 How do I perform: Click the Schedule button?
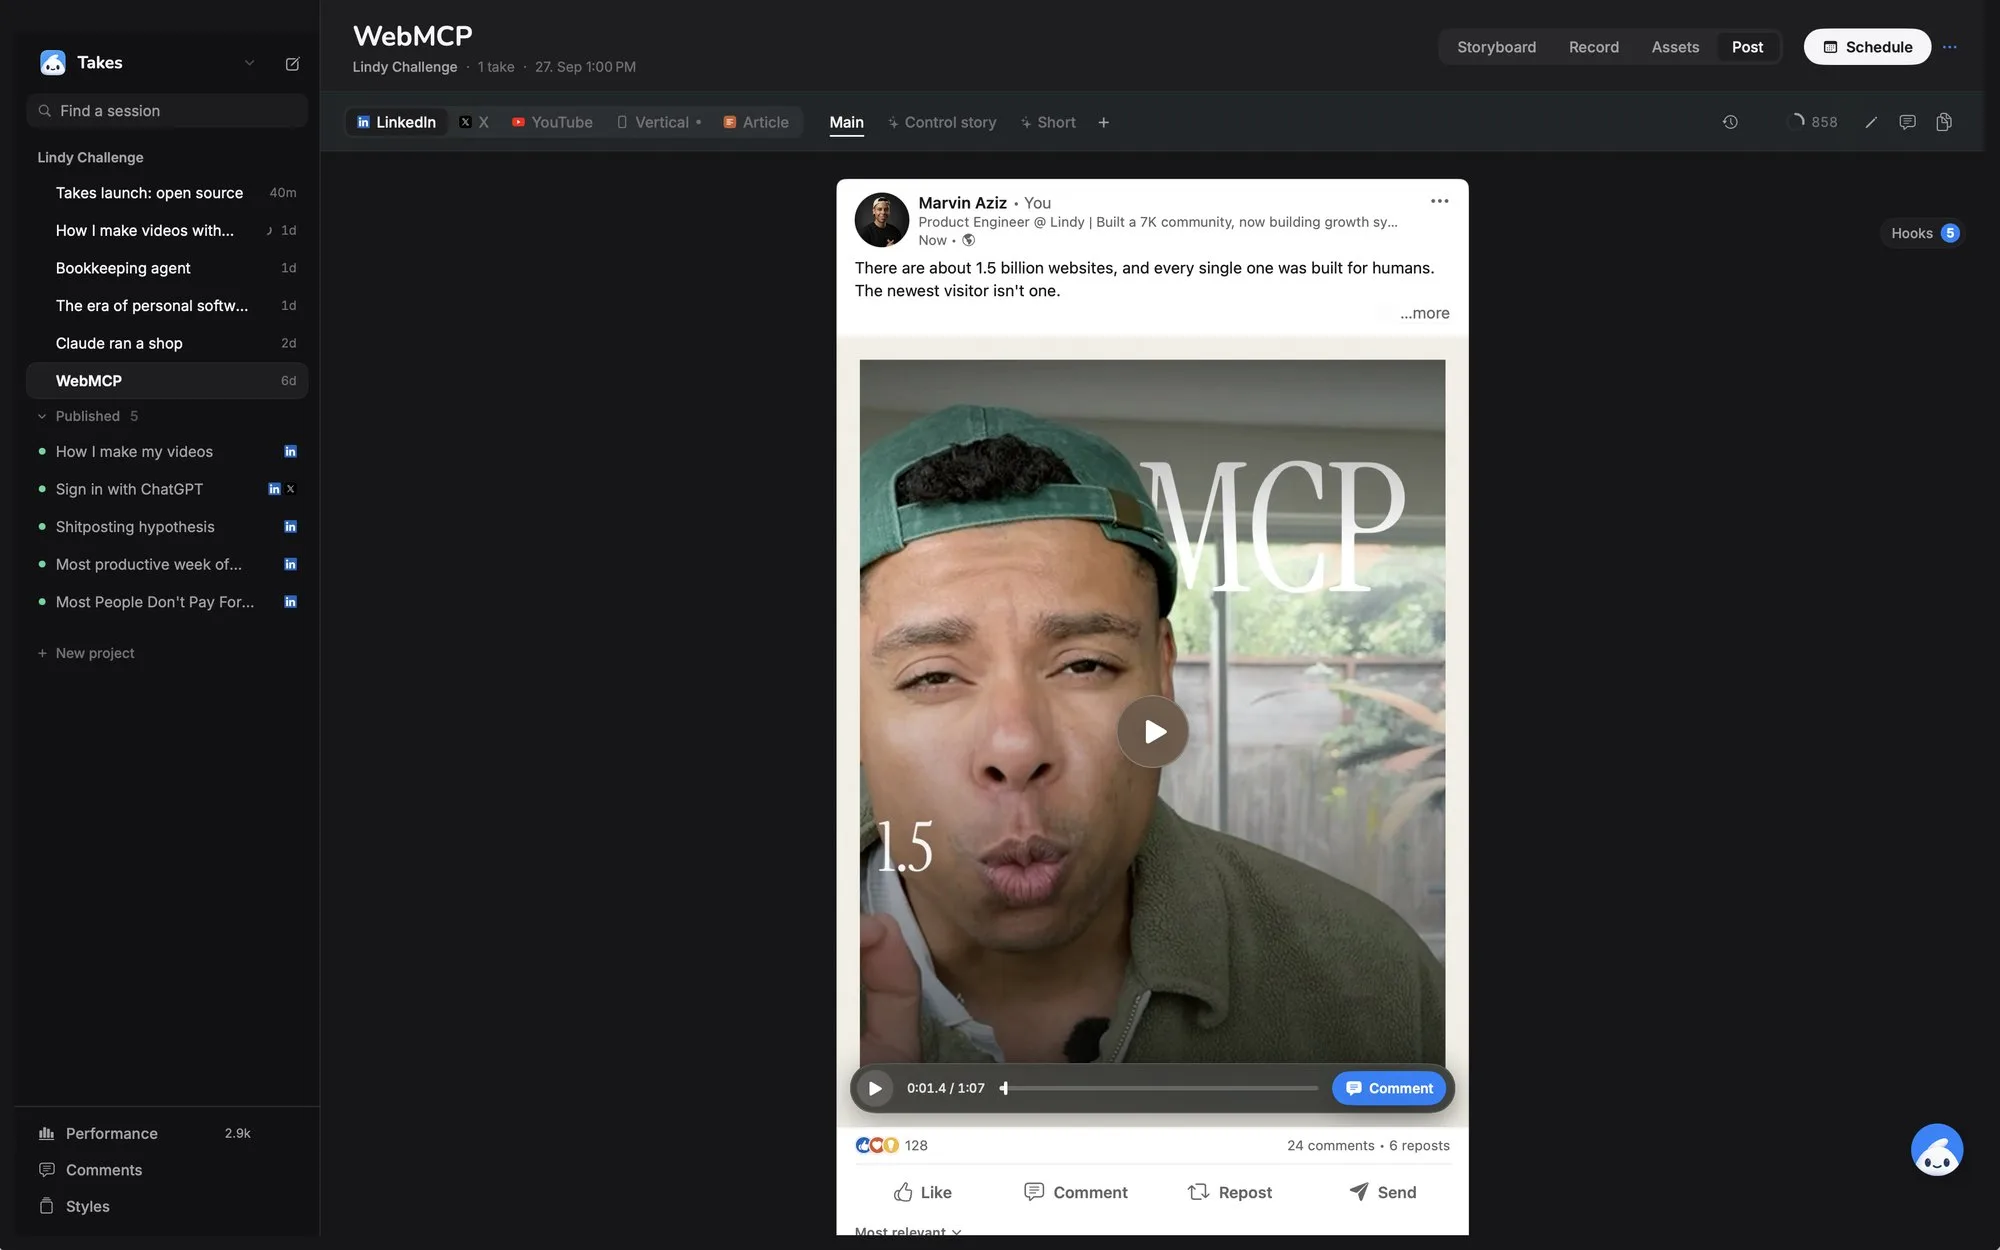(1867, 47)
